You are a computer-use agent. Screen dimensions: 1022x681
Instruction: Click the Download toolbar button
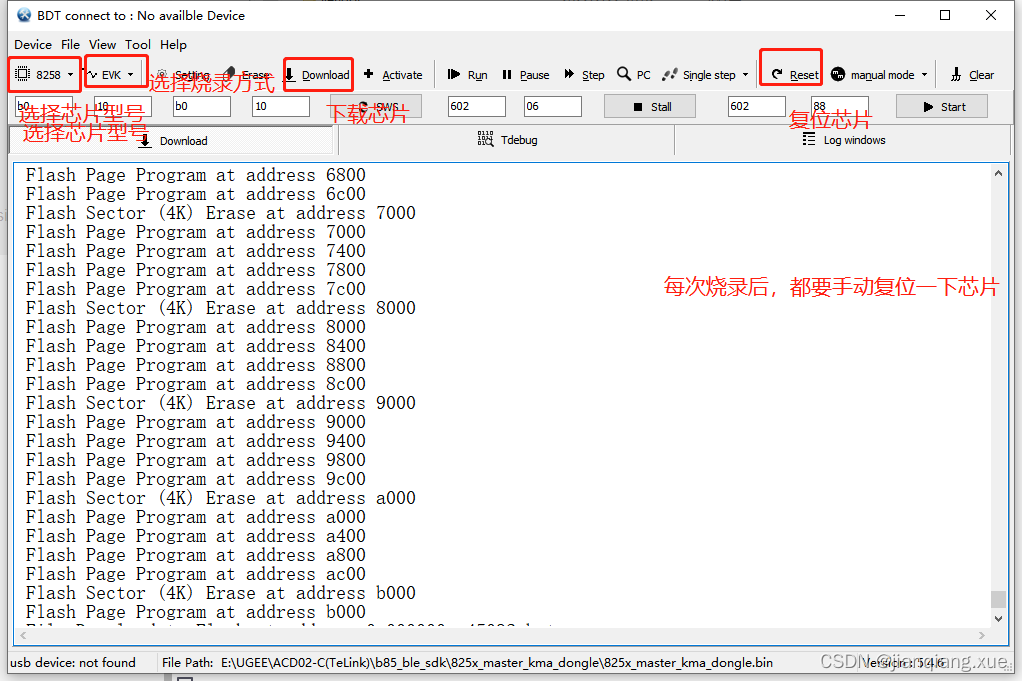pos(318,74)
